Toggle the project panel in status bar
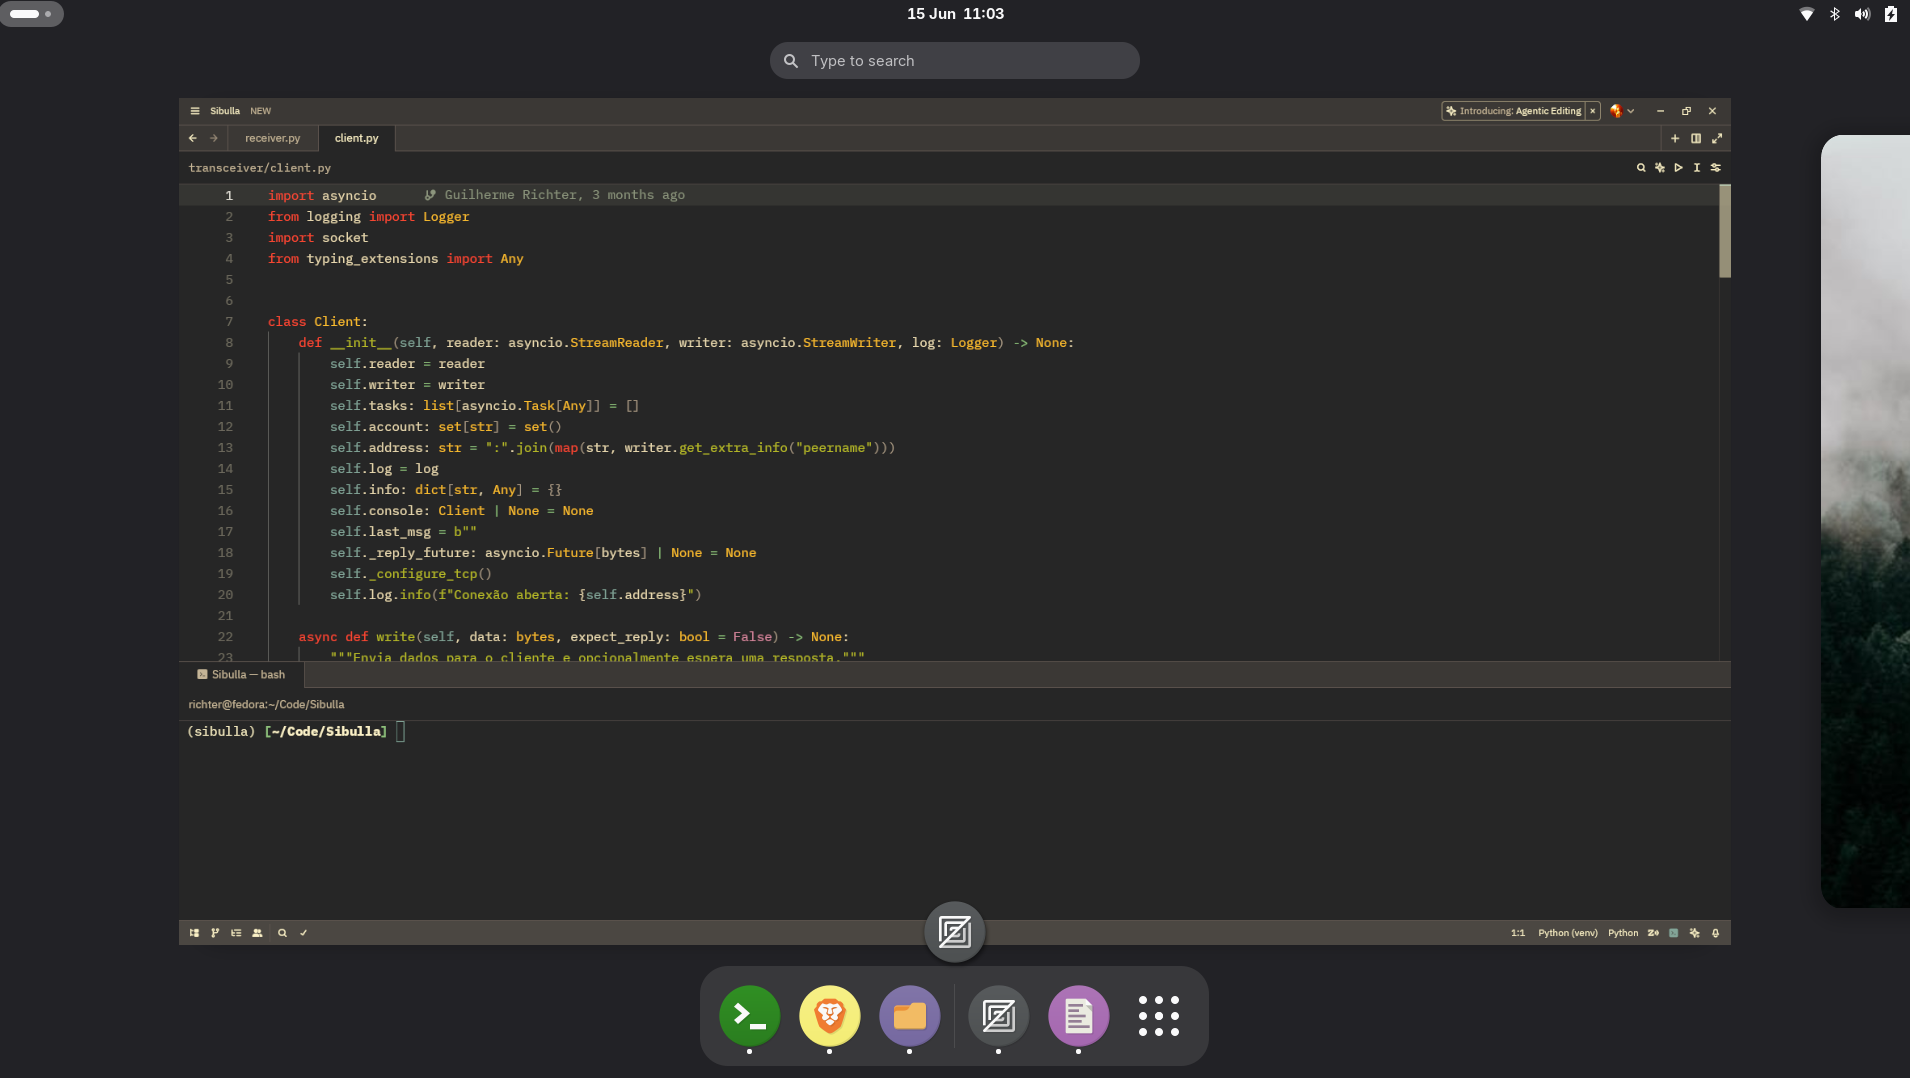Viewport: 1910px width, 1078px height. coord(194,933)
